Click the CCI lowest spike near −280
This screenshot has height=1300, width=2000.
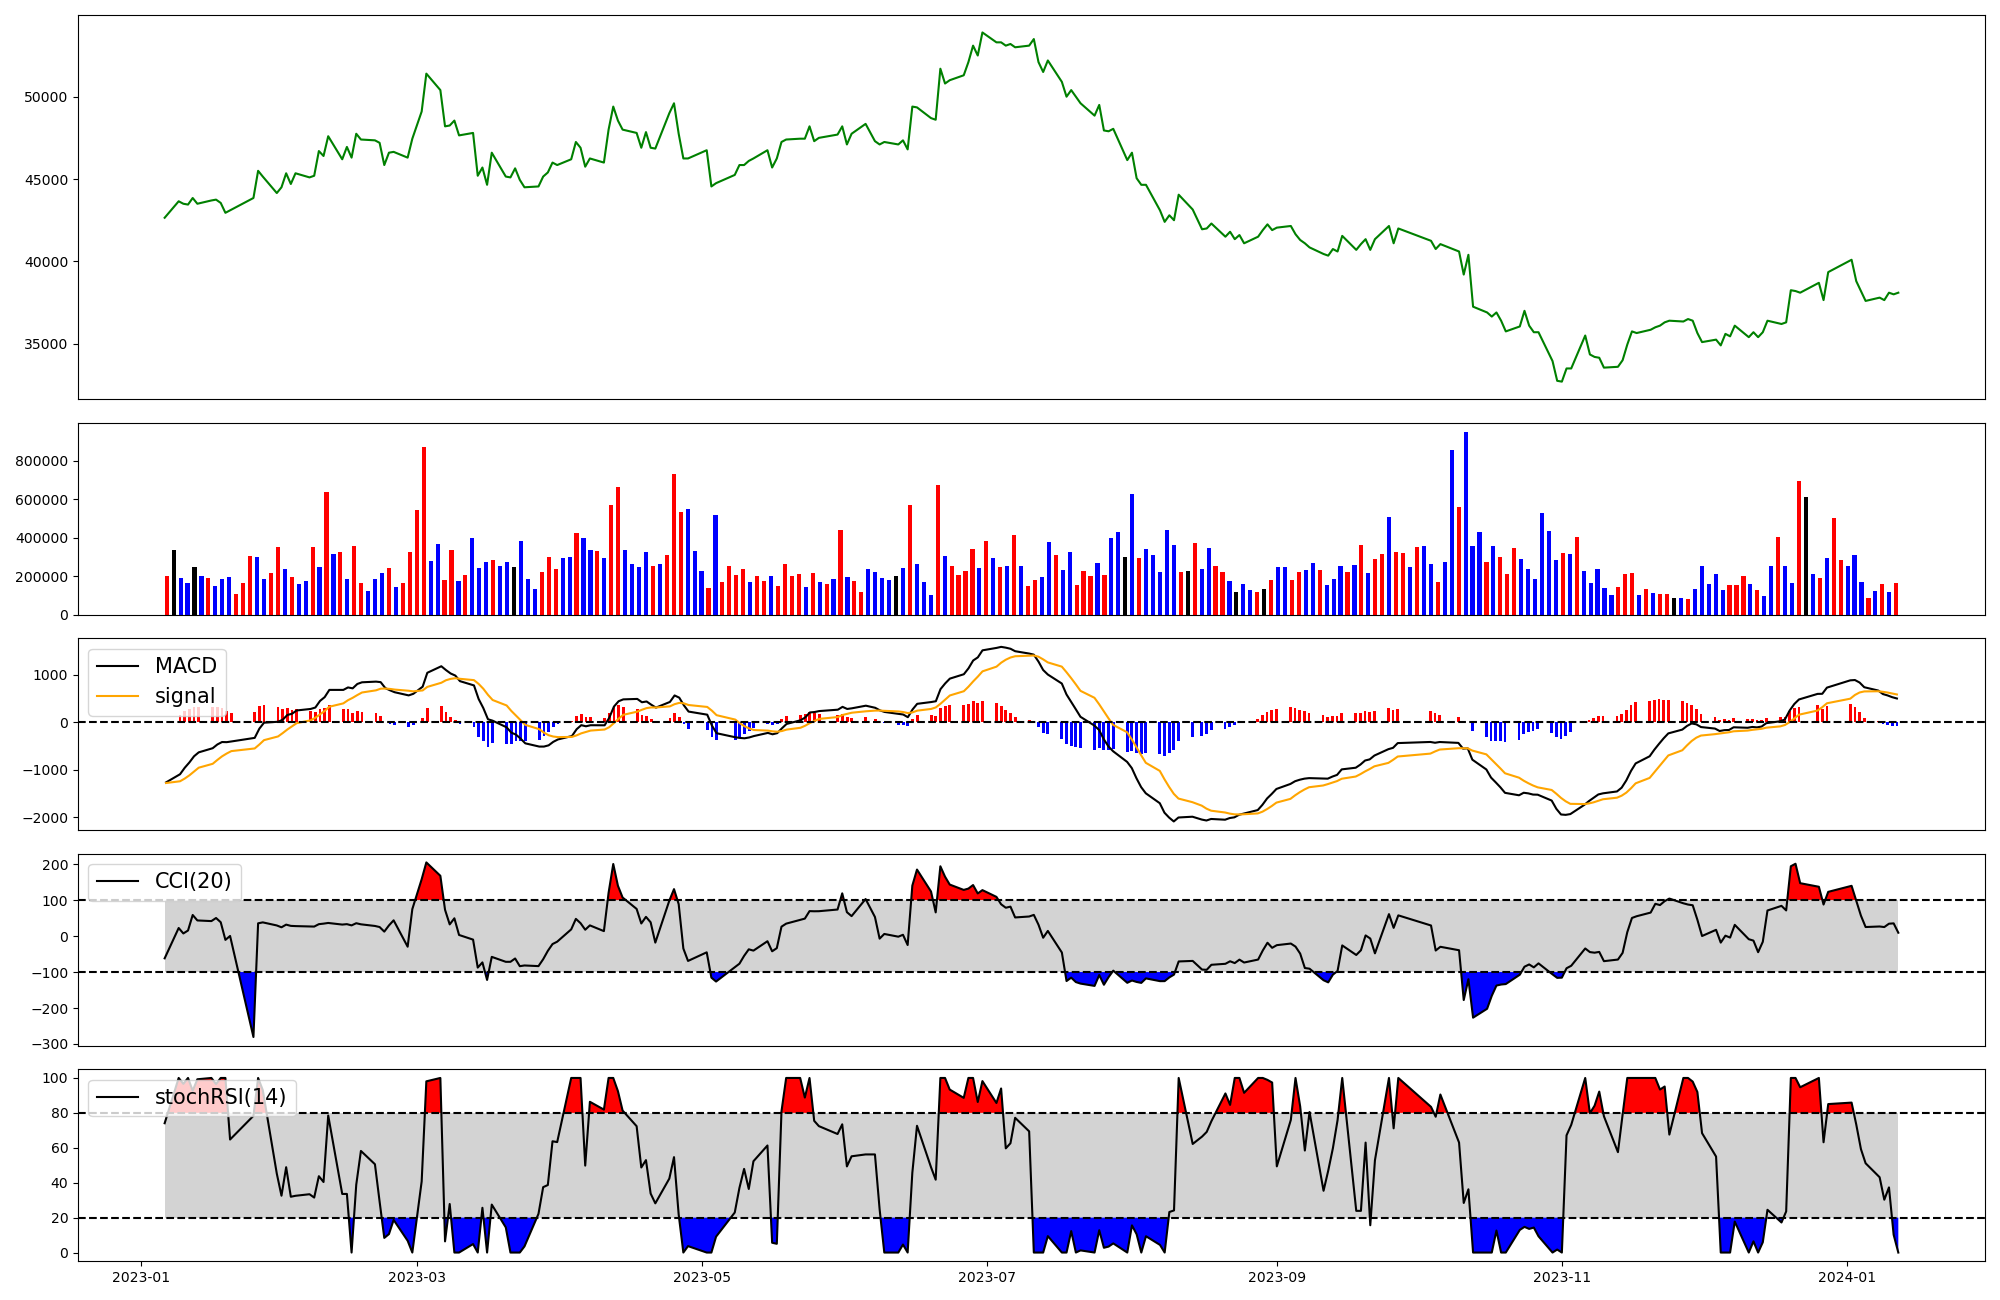click(253, 1036)
